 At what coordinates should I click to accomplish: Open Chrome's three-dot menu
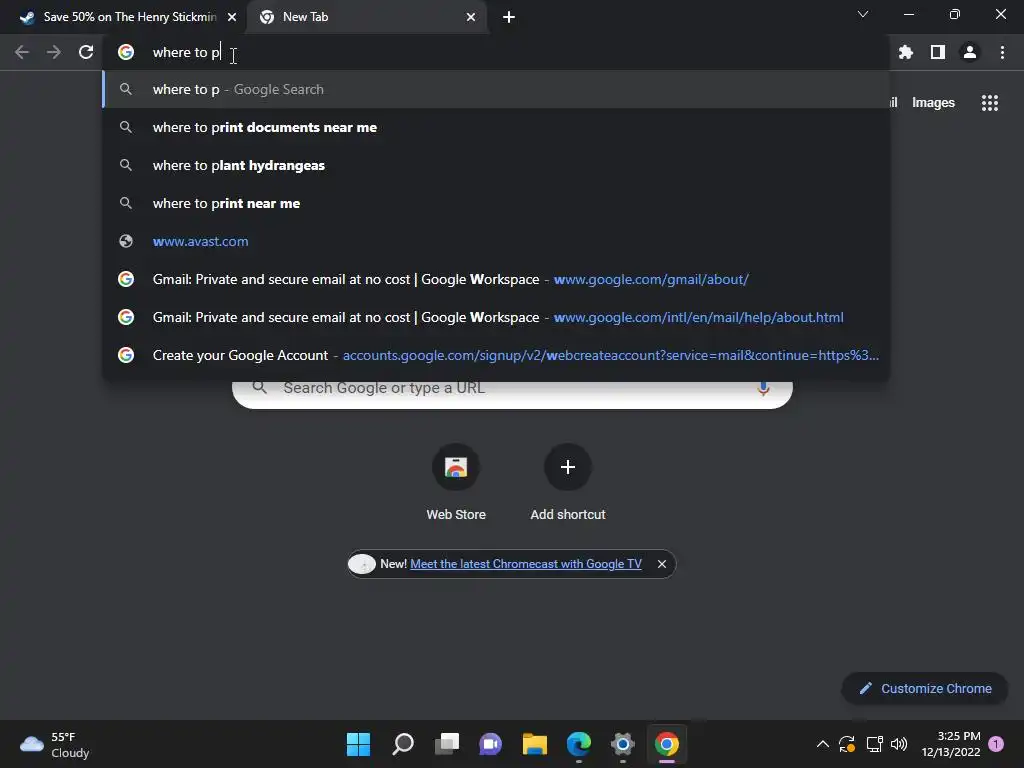pos(1002,52)
